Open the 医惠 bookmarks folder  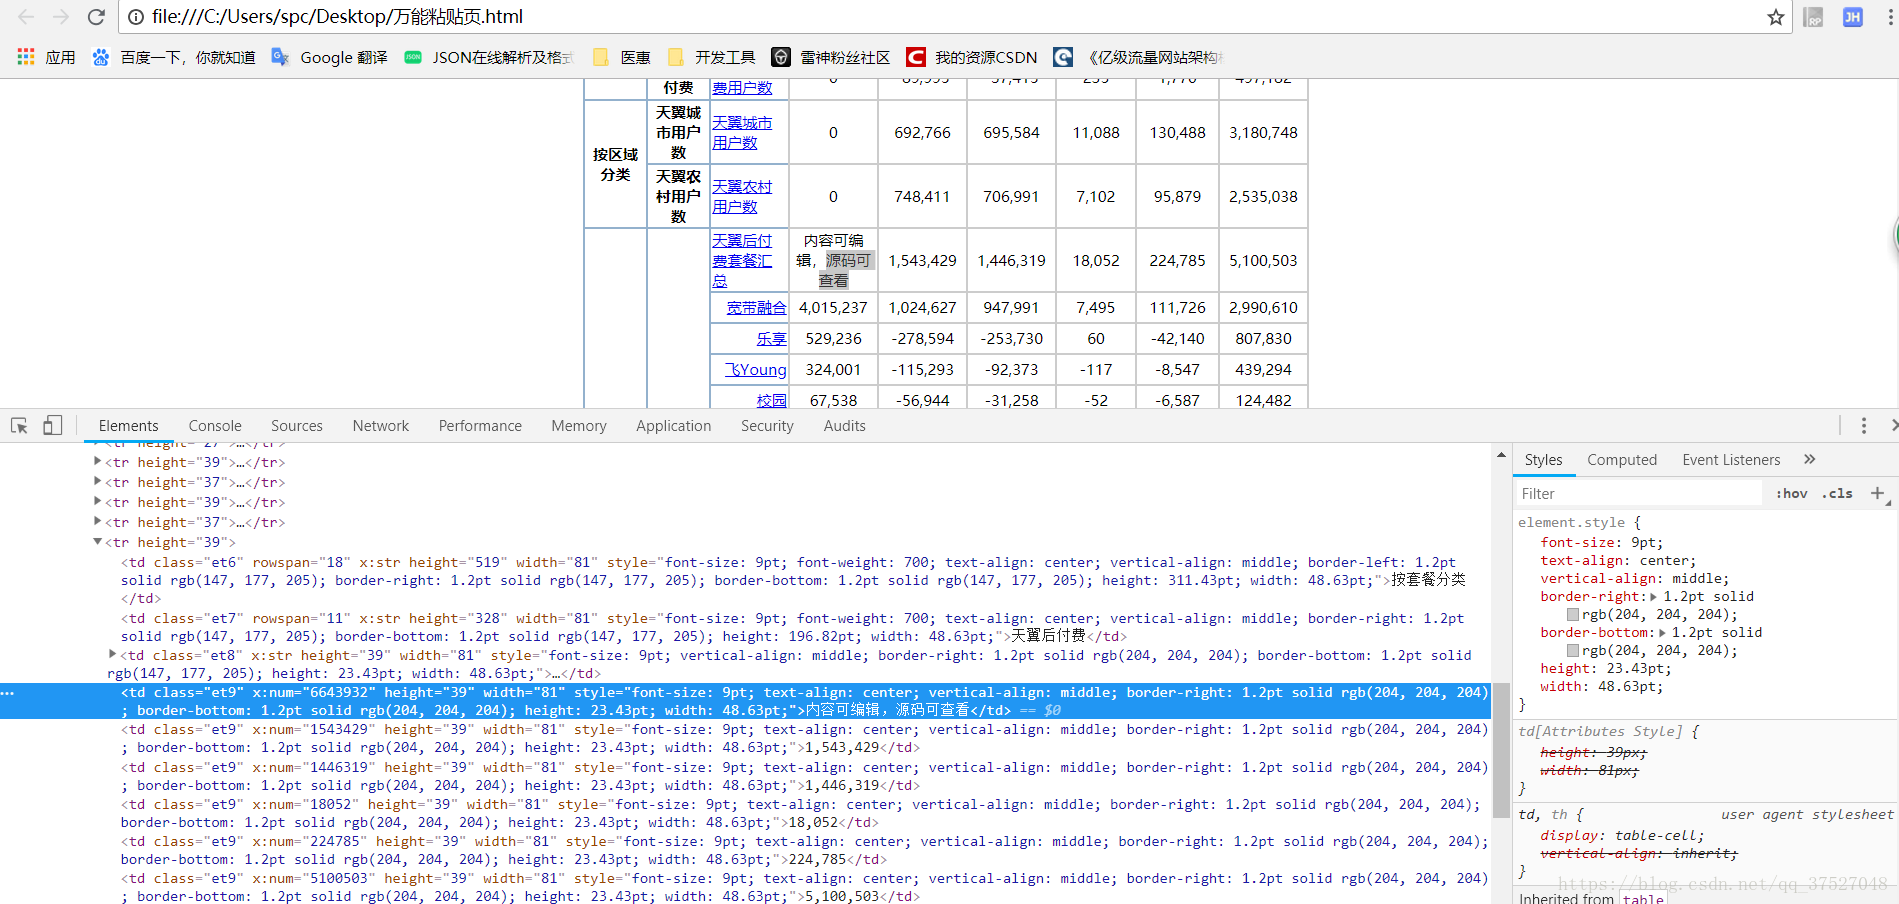(x=621, y=57)
